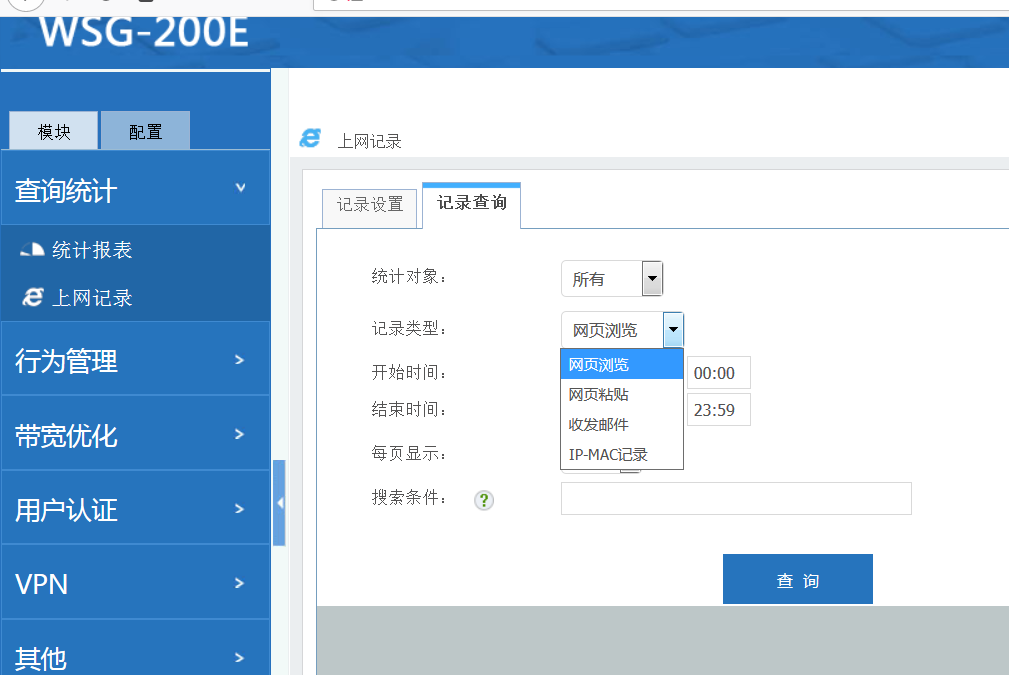Select 网页浏览 from the dropdown list

click(621, 365)
